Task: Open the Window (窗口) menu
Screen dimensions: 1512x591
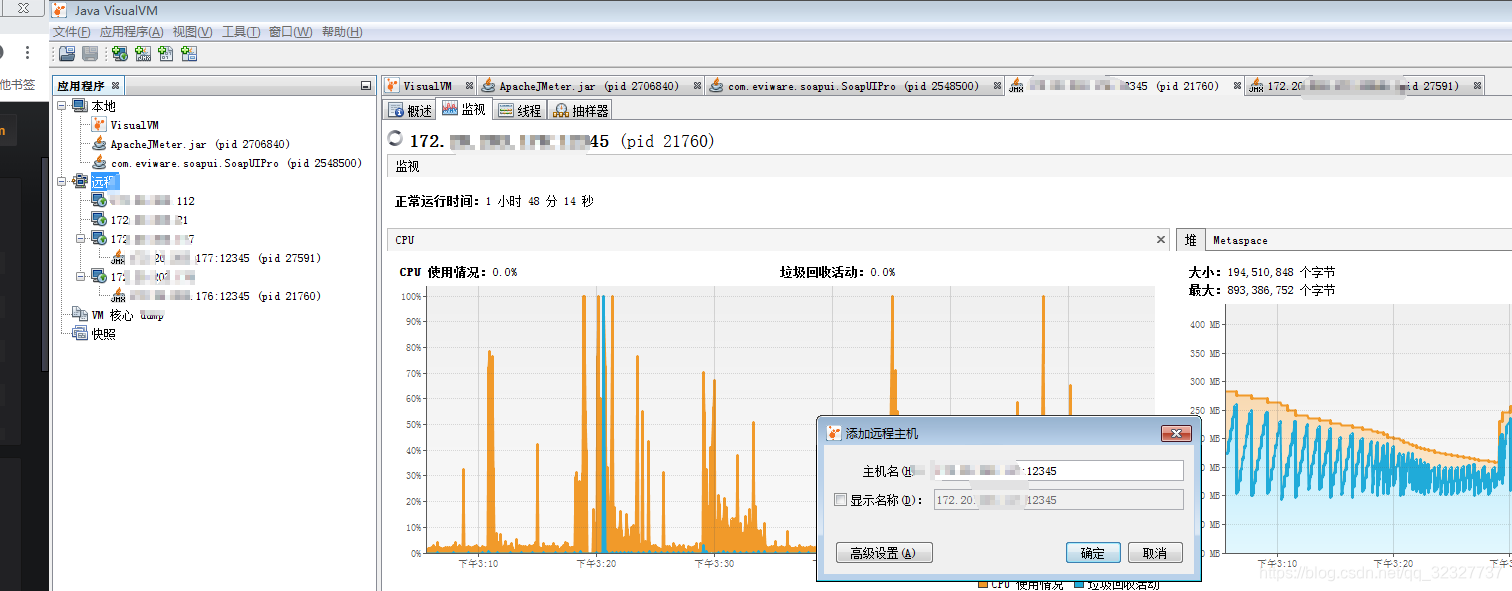Action: [291, 32]
